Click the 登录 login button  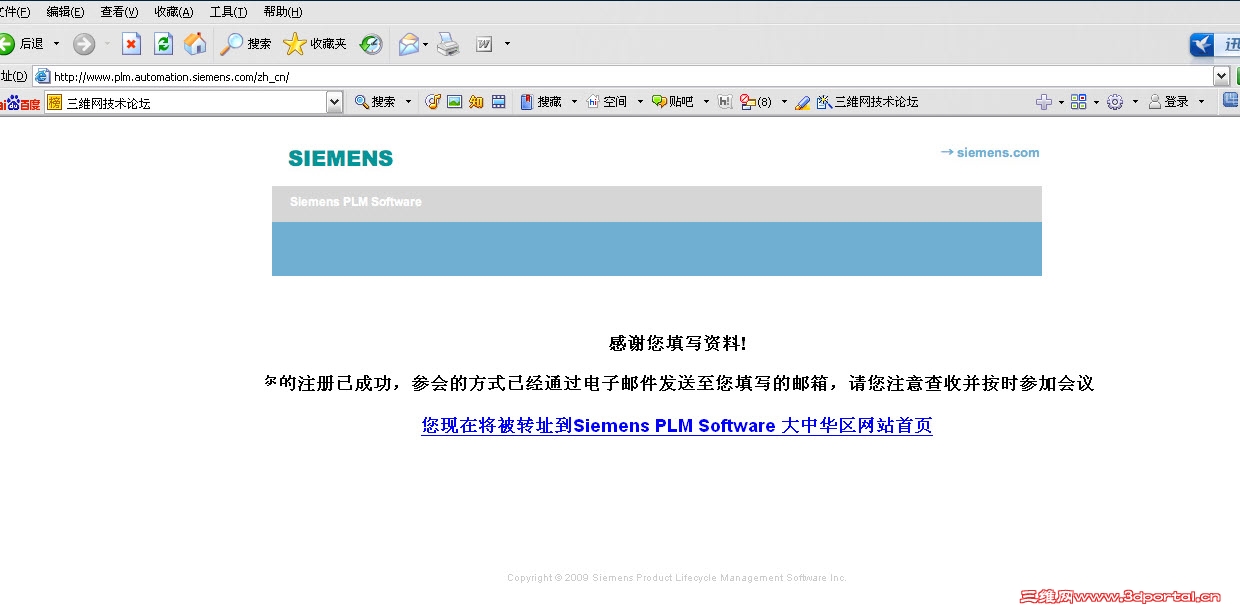tap(1169, 102)
